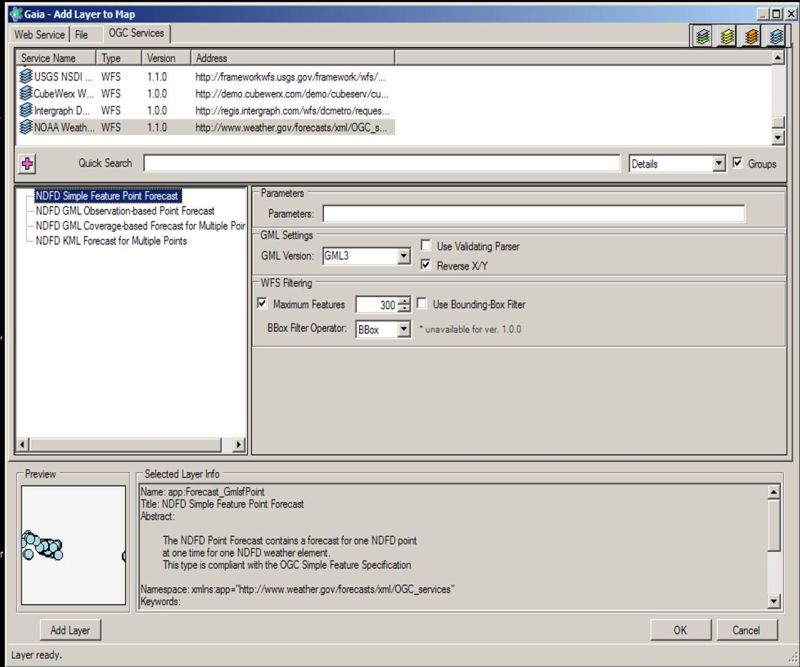Viewport: 800px width, 667px height.
Task: Sort by Version column header
Action: [166, 58]
